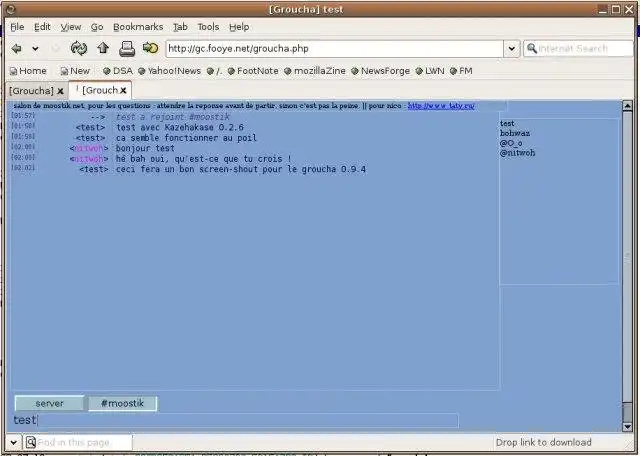Open the Tools menu
Screen dimensions: 640x456
(x=208, y=27)
